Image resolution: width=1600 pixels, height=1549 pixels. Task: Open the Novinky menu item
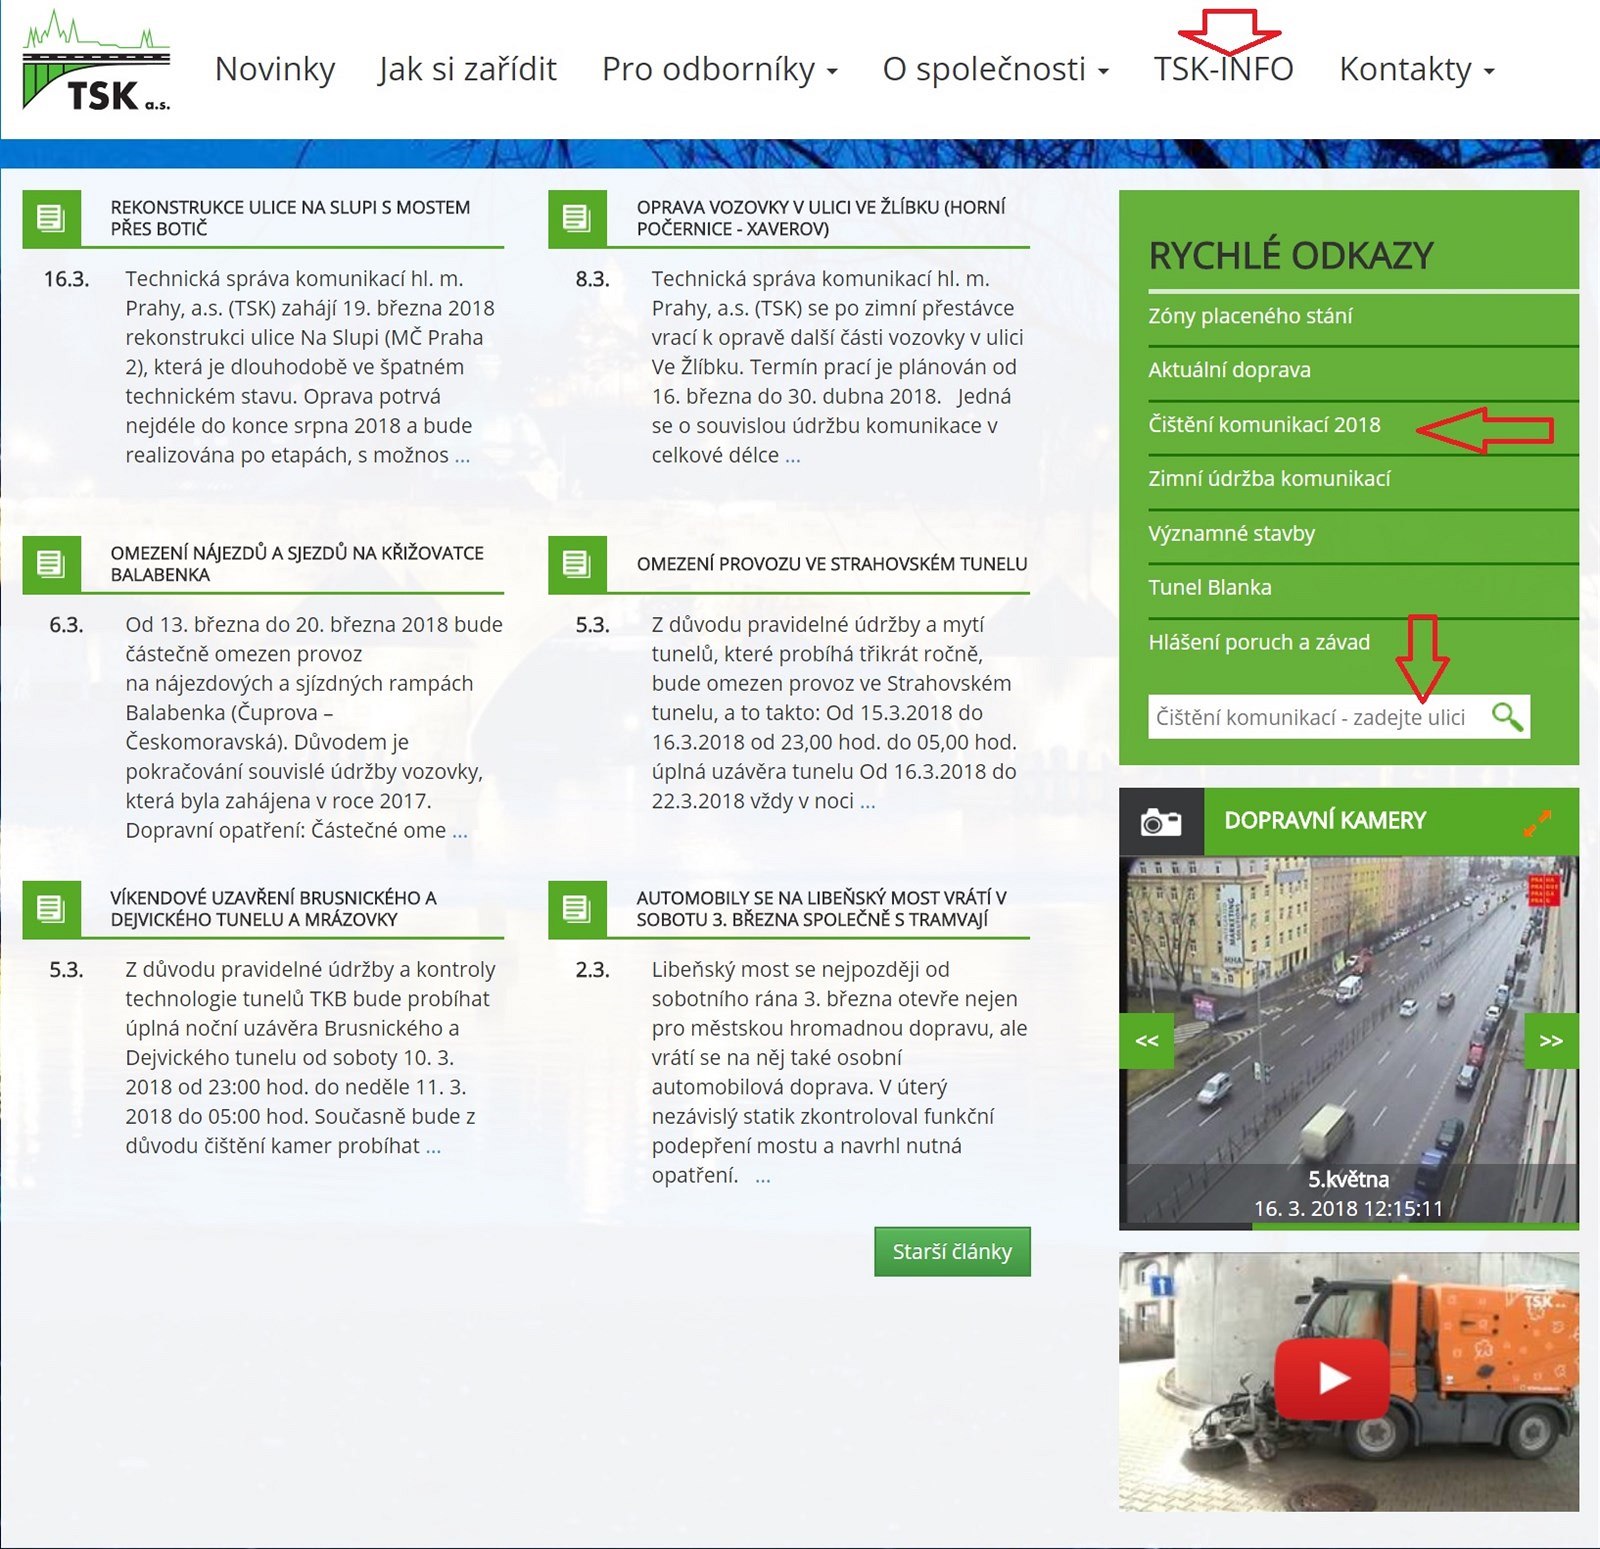(275, 69)
